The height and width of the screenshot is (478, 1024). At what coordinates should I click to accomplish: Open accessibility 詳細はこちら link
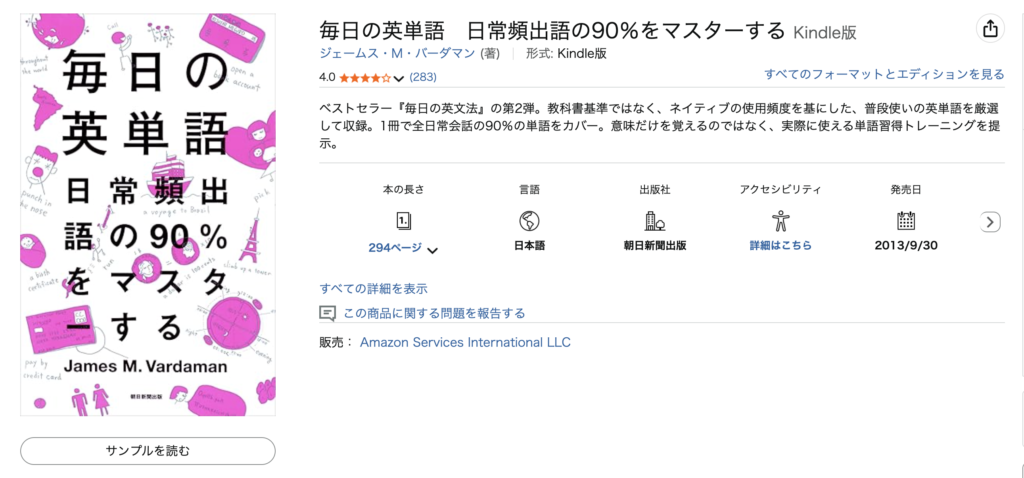(x=781, y=245)
